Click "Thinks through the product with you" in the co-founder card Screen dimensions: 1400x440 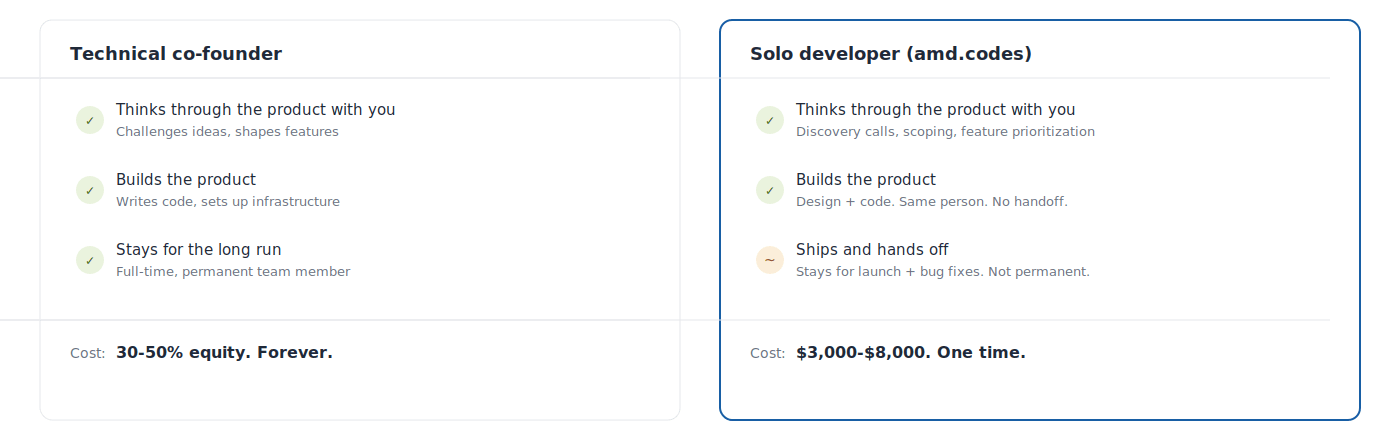click(256, 110)
